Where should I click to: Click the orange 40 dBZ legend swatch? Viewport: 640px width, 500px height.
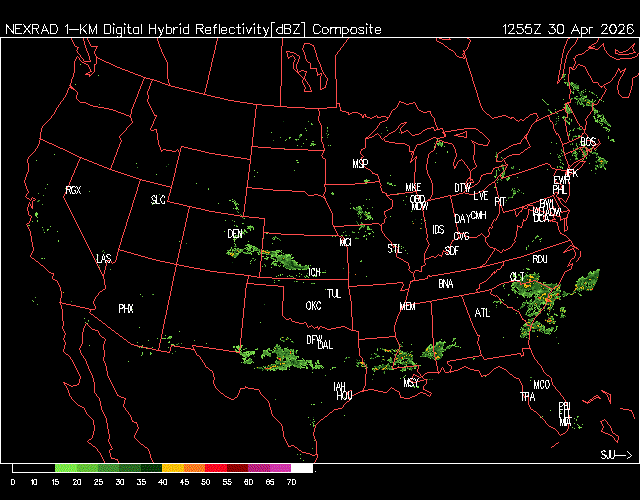(171, 468)
